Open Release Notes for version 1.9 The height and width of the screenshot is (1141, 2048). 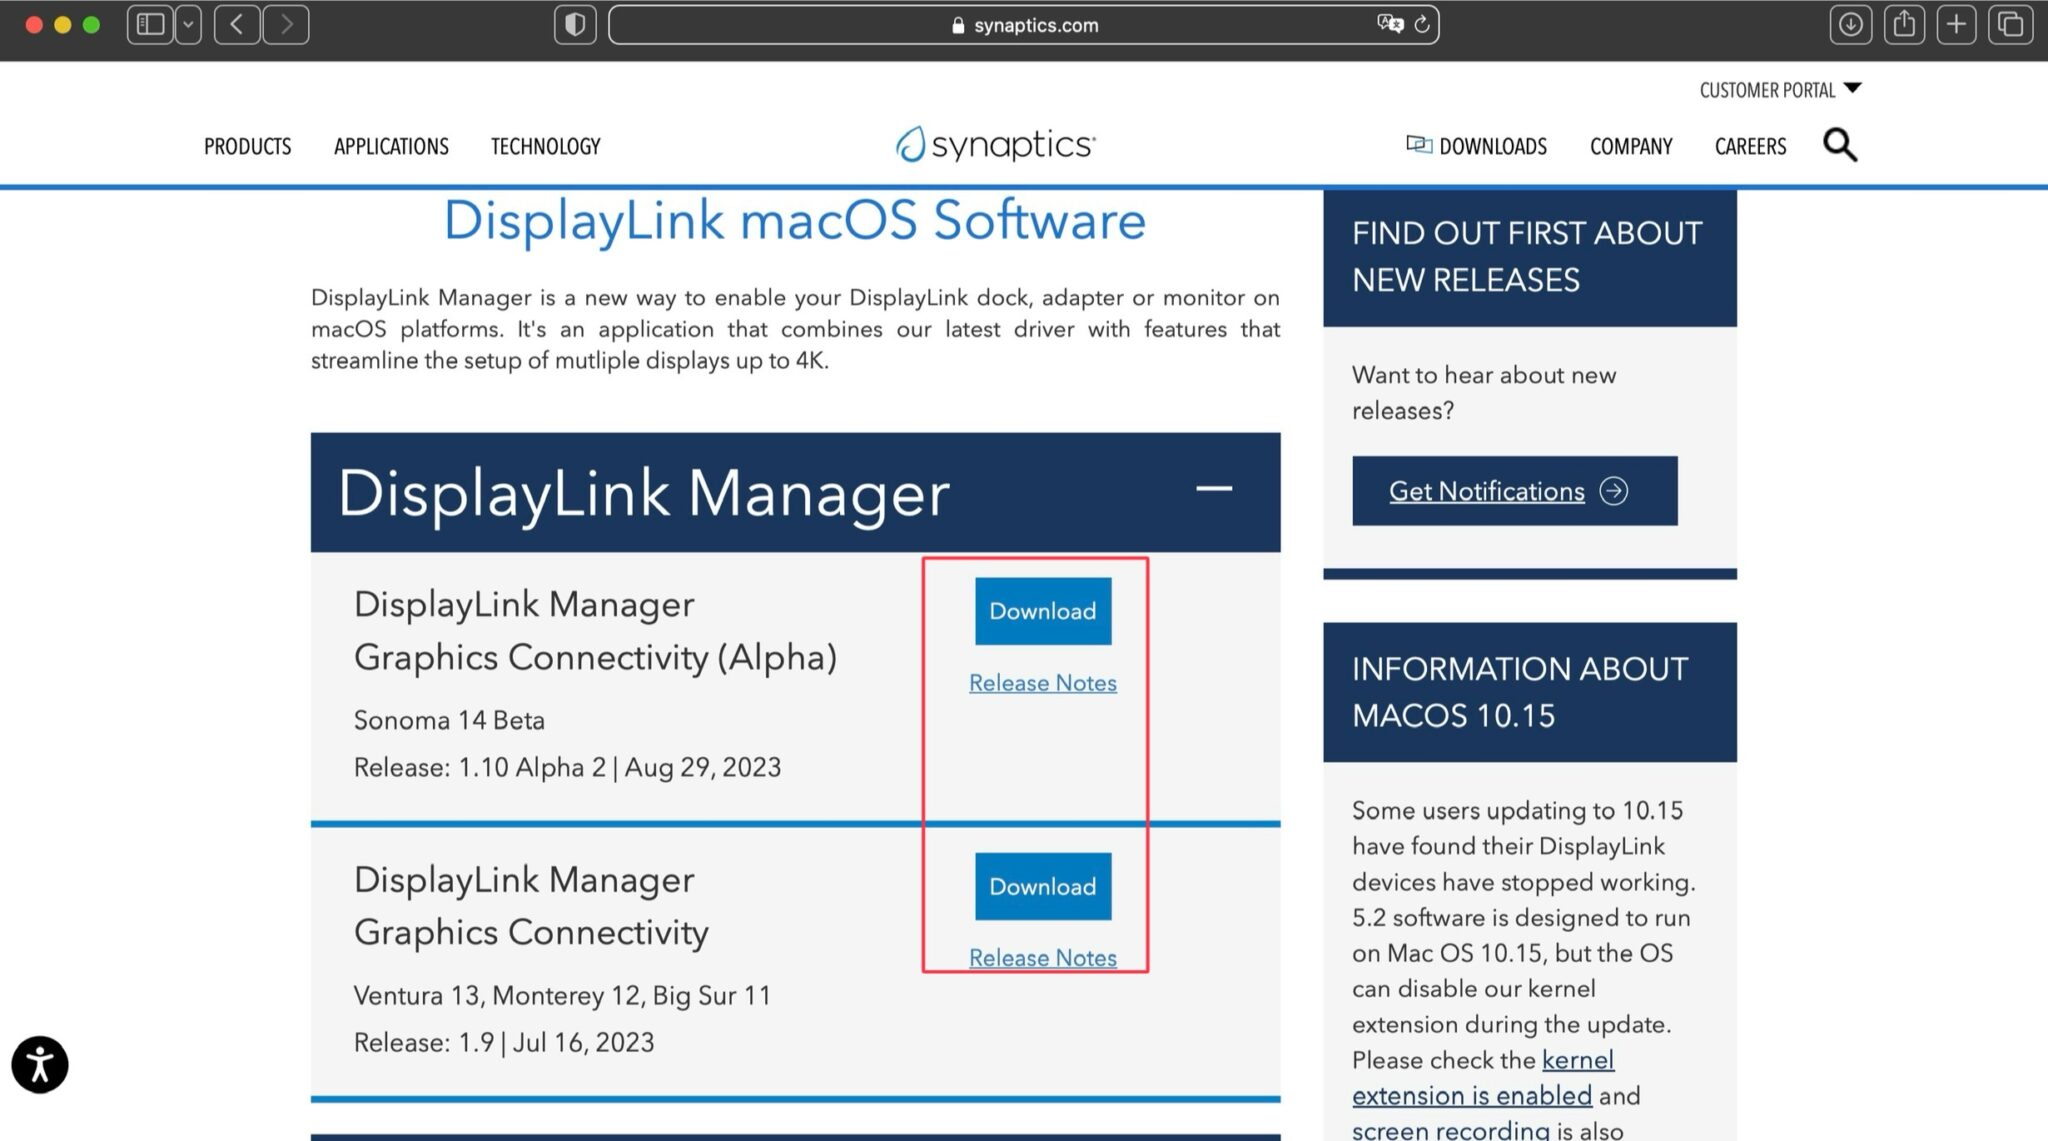(x=1042, y=958)
